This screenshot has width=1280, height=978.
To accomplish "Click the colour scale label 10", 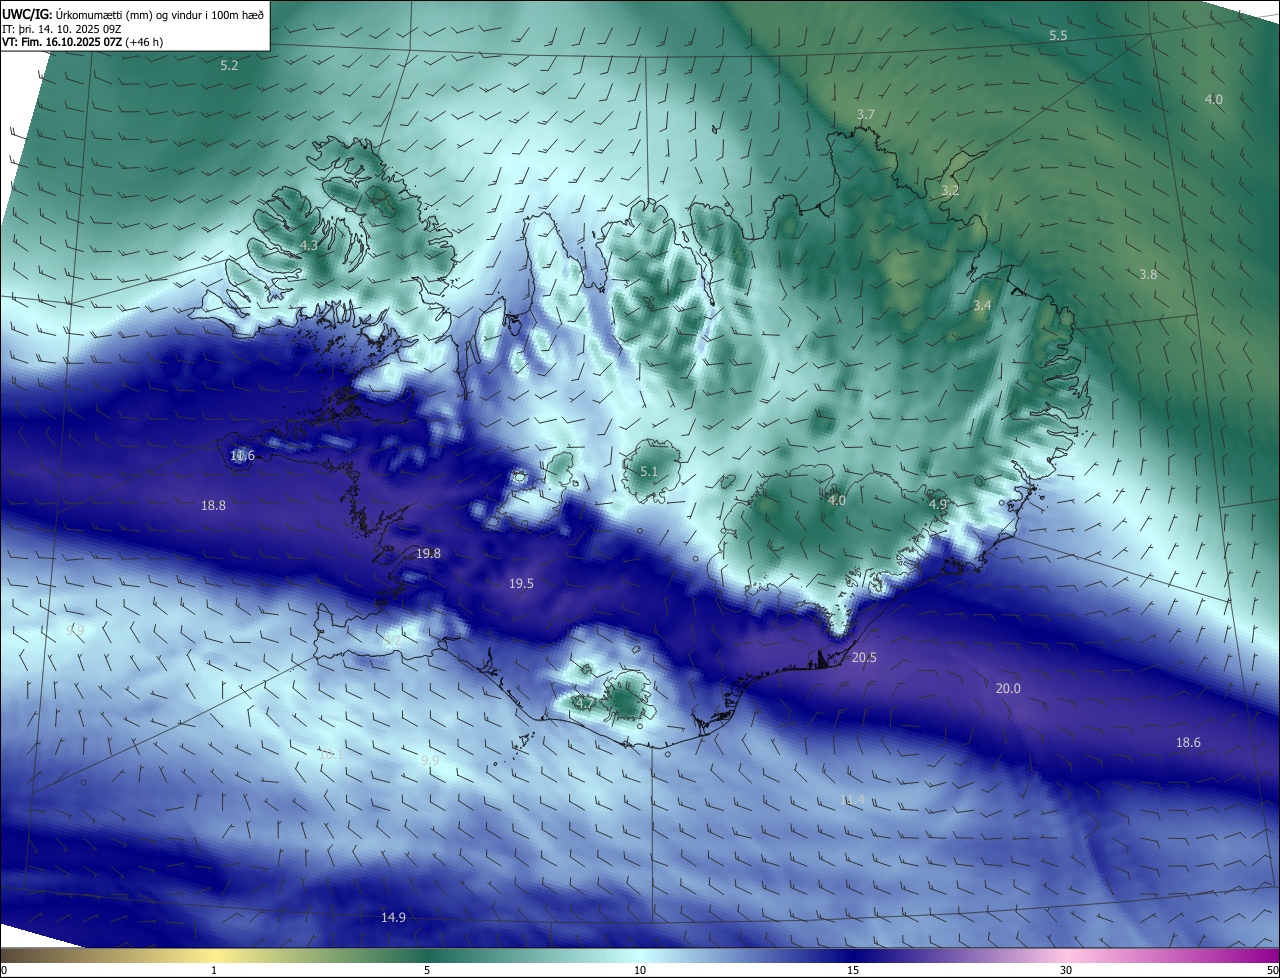I will point(640,970).
